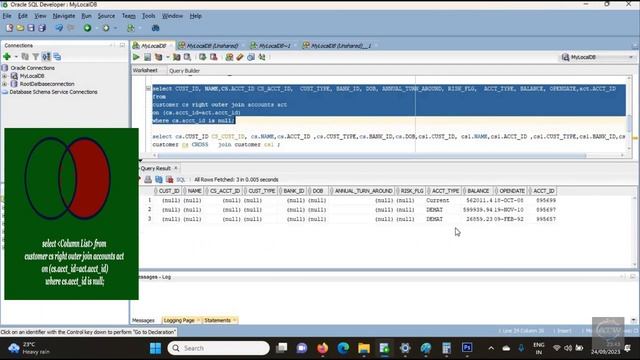Click the Clear eraser icon in worksheet toolbar
The height and width of the screenshot is (360, 640).
tap(240, 57)
